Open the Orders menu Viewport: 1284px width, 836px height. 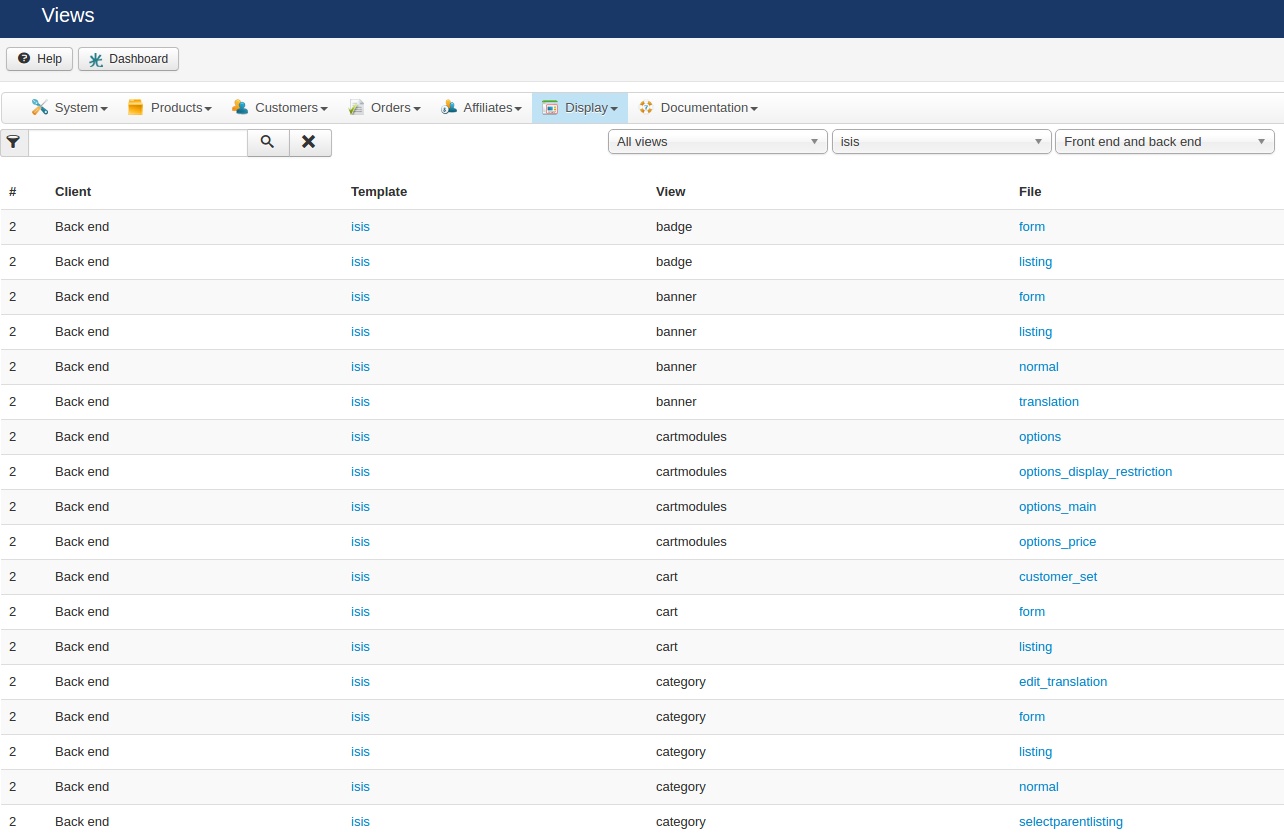coord(384,108)
